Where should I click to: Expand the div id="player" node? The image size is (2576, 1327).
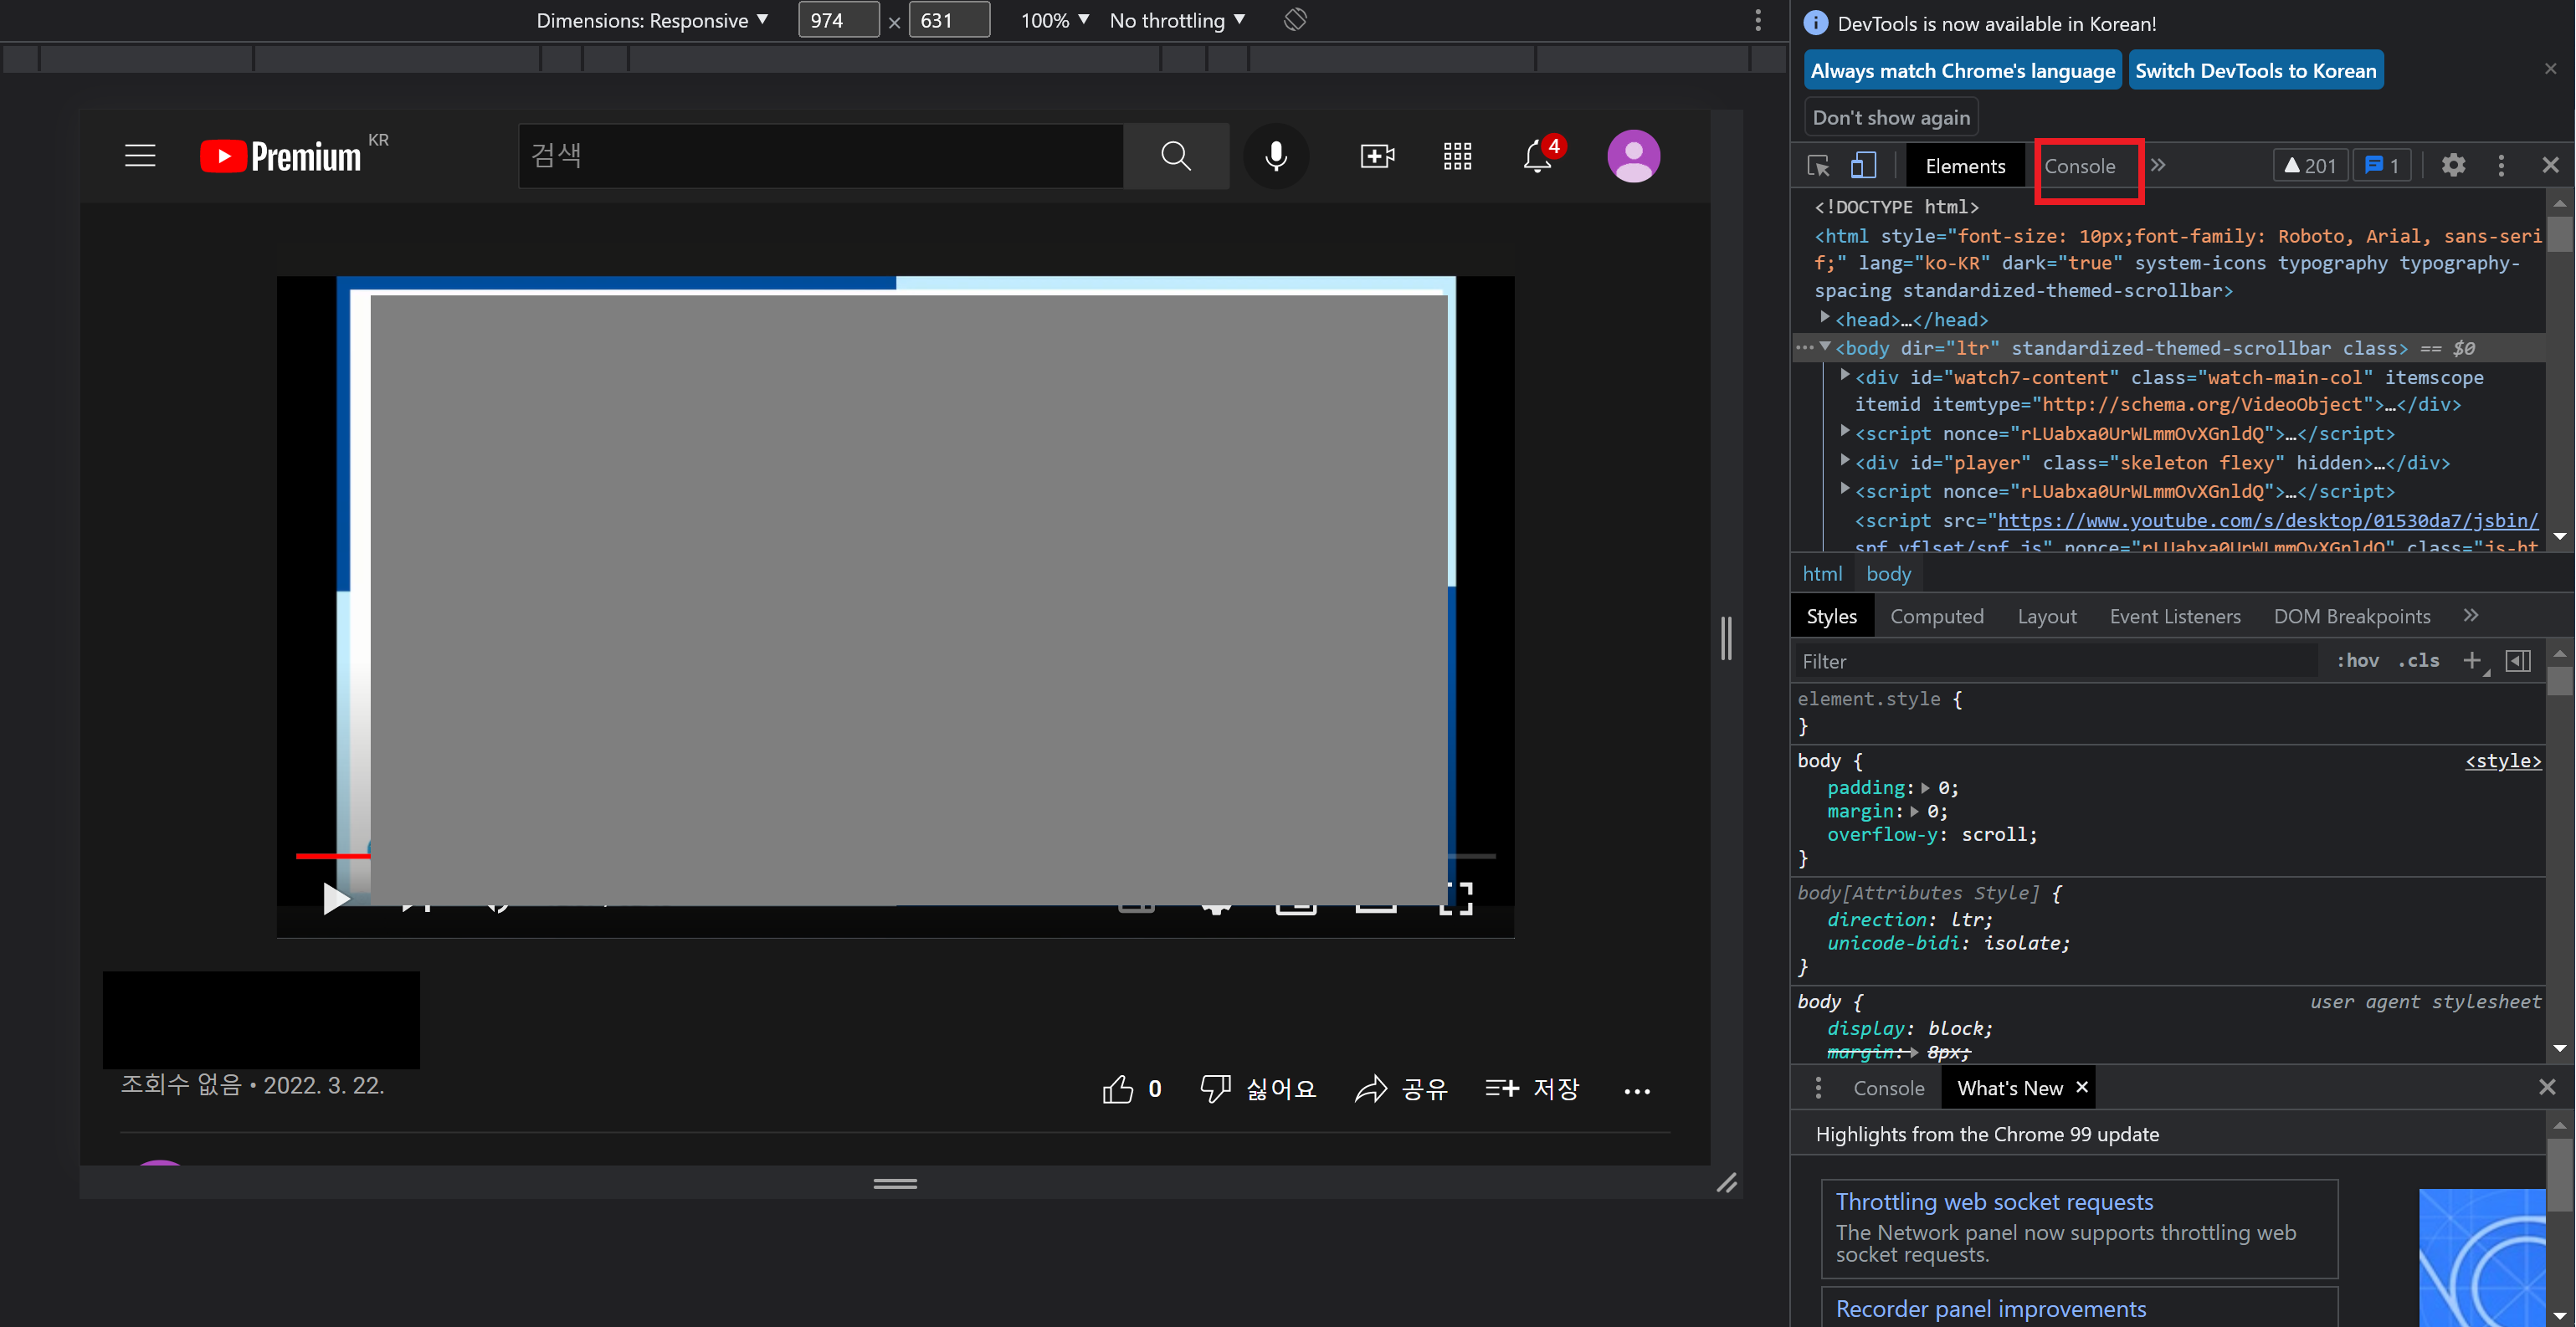click(1845, 461)
